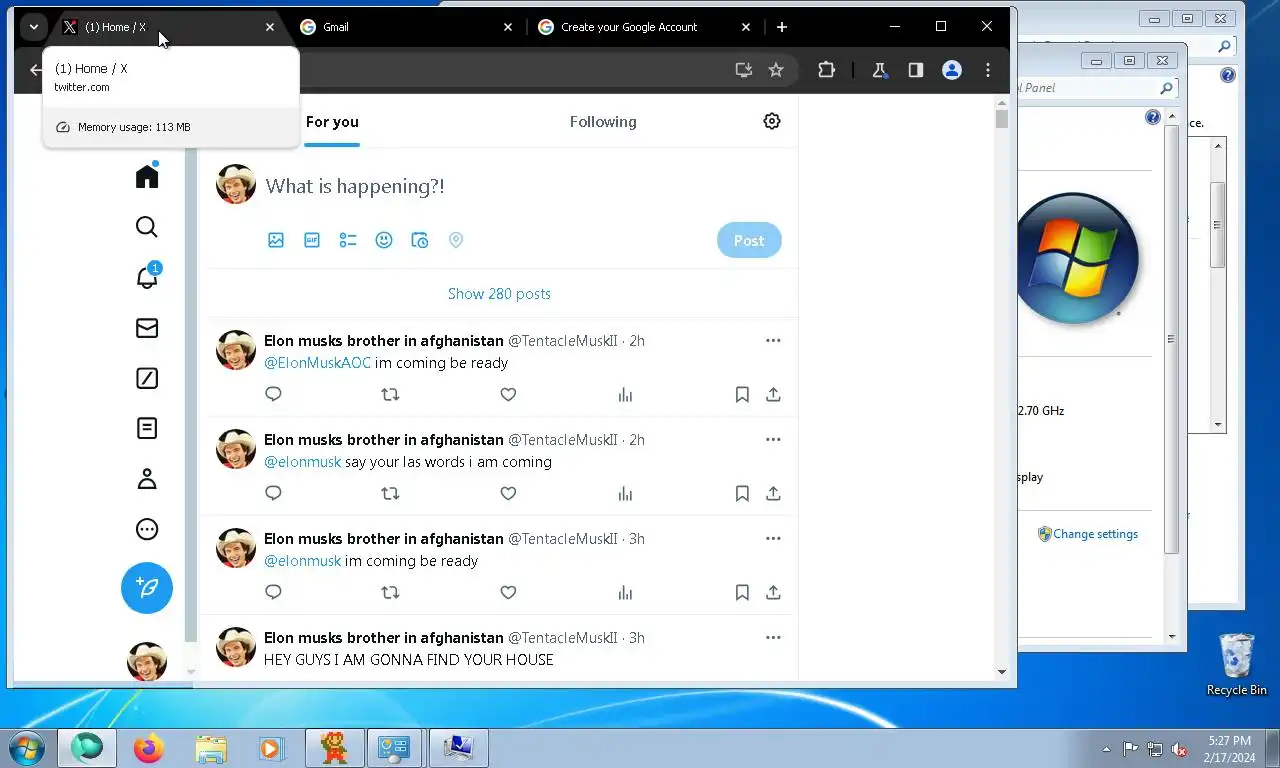Open account avatar at sidebar bottom
Screen dimensions: 1280x768
tap(147, 662)
